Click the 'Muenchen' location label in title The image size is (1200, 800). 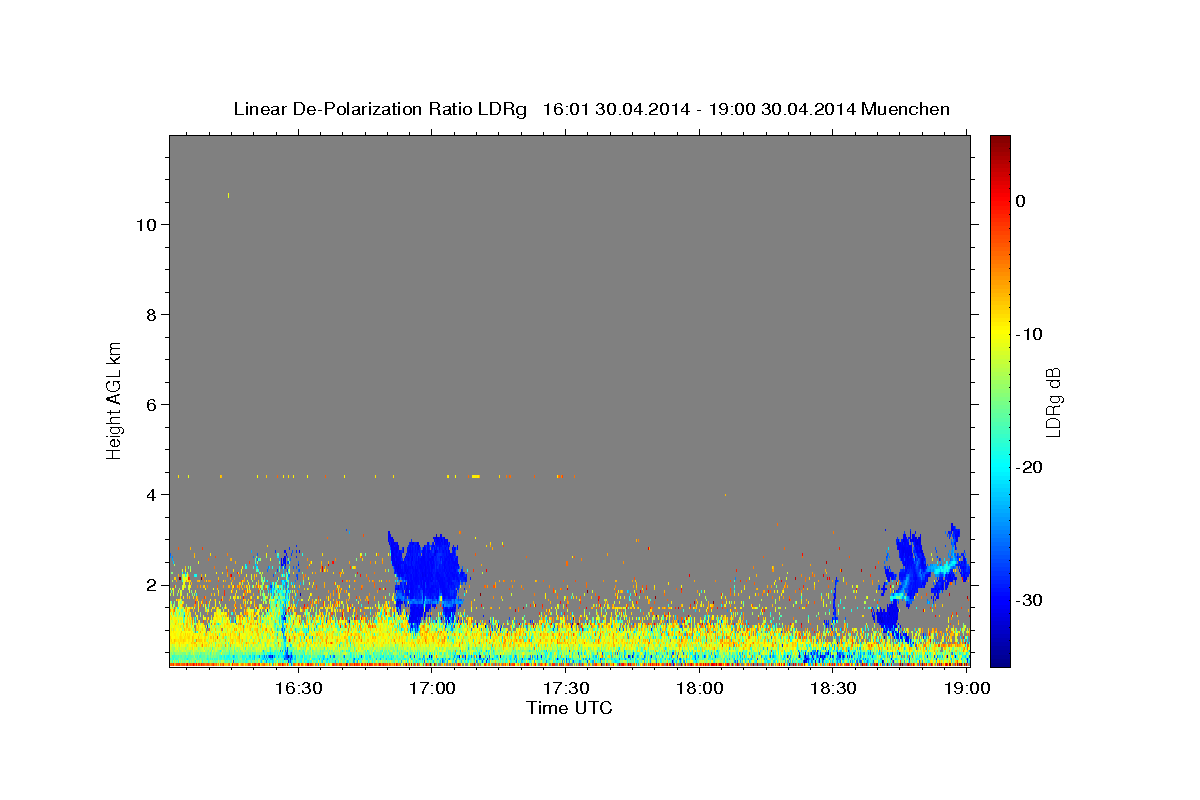click(906, 109)
